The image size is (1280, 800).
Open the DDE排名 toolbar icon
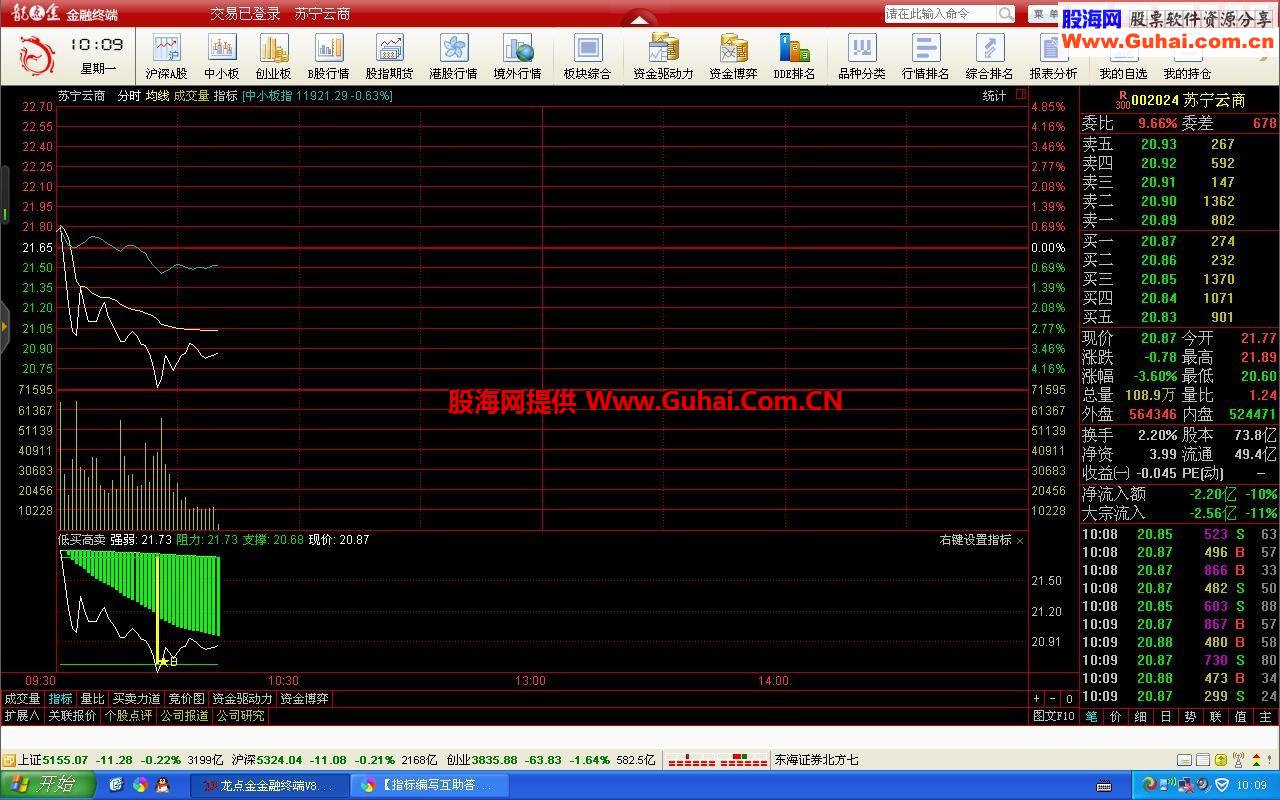click(794, 57)
